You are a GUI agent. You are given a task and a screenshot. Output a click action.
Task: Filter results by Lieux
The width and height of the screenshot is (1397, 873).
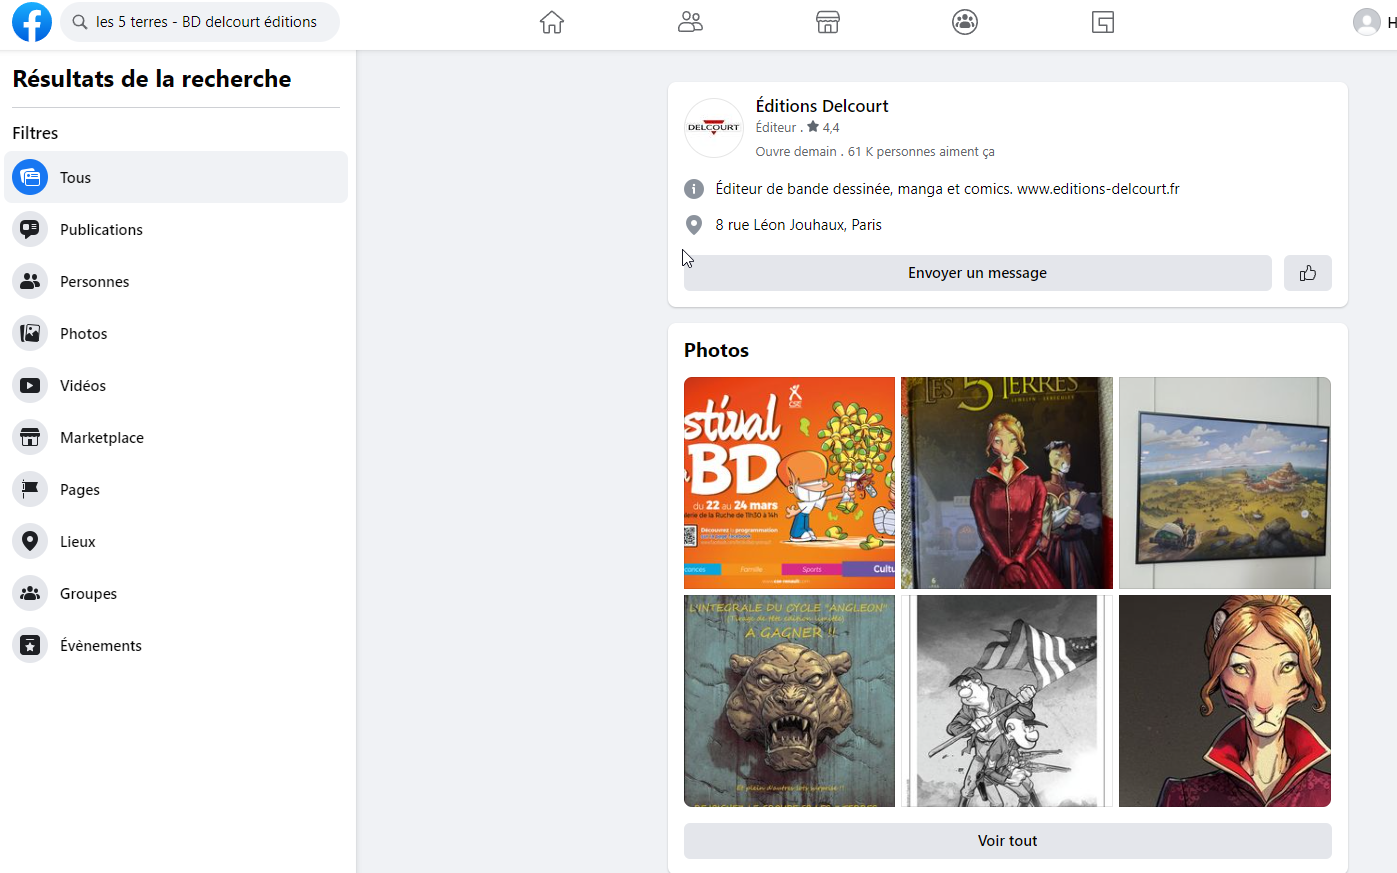point(176,541)
